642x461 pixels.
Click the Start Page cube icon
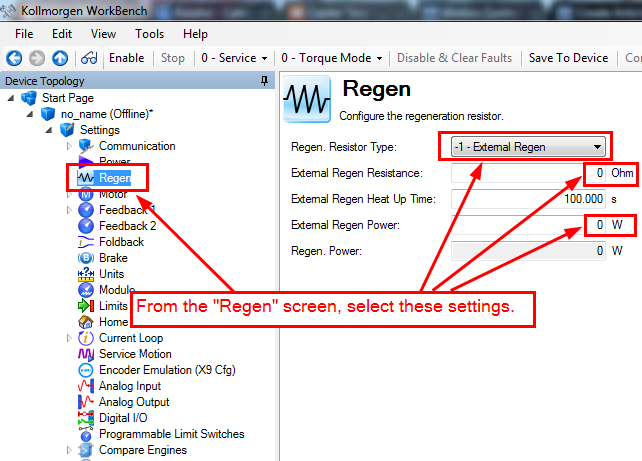29,98
